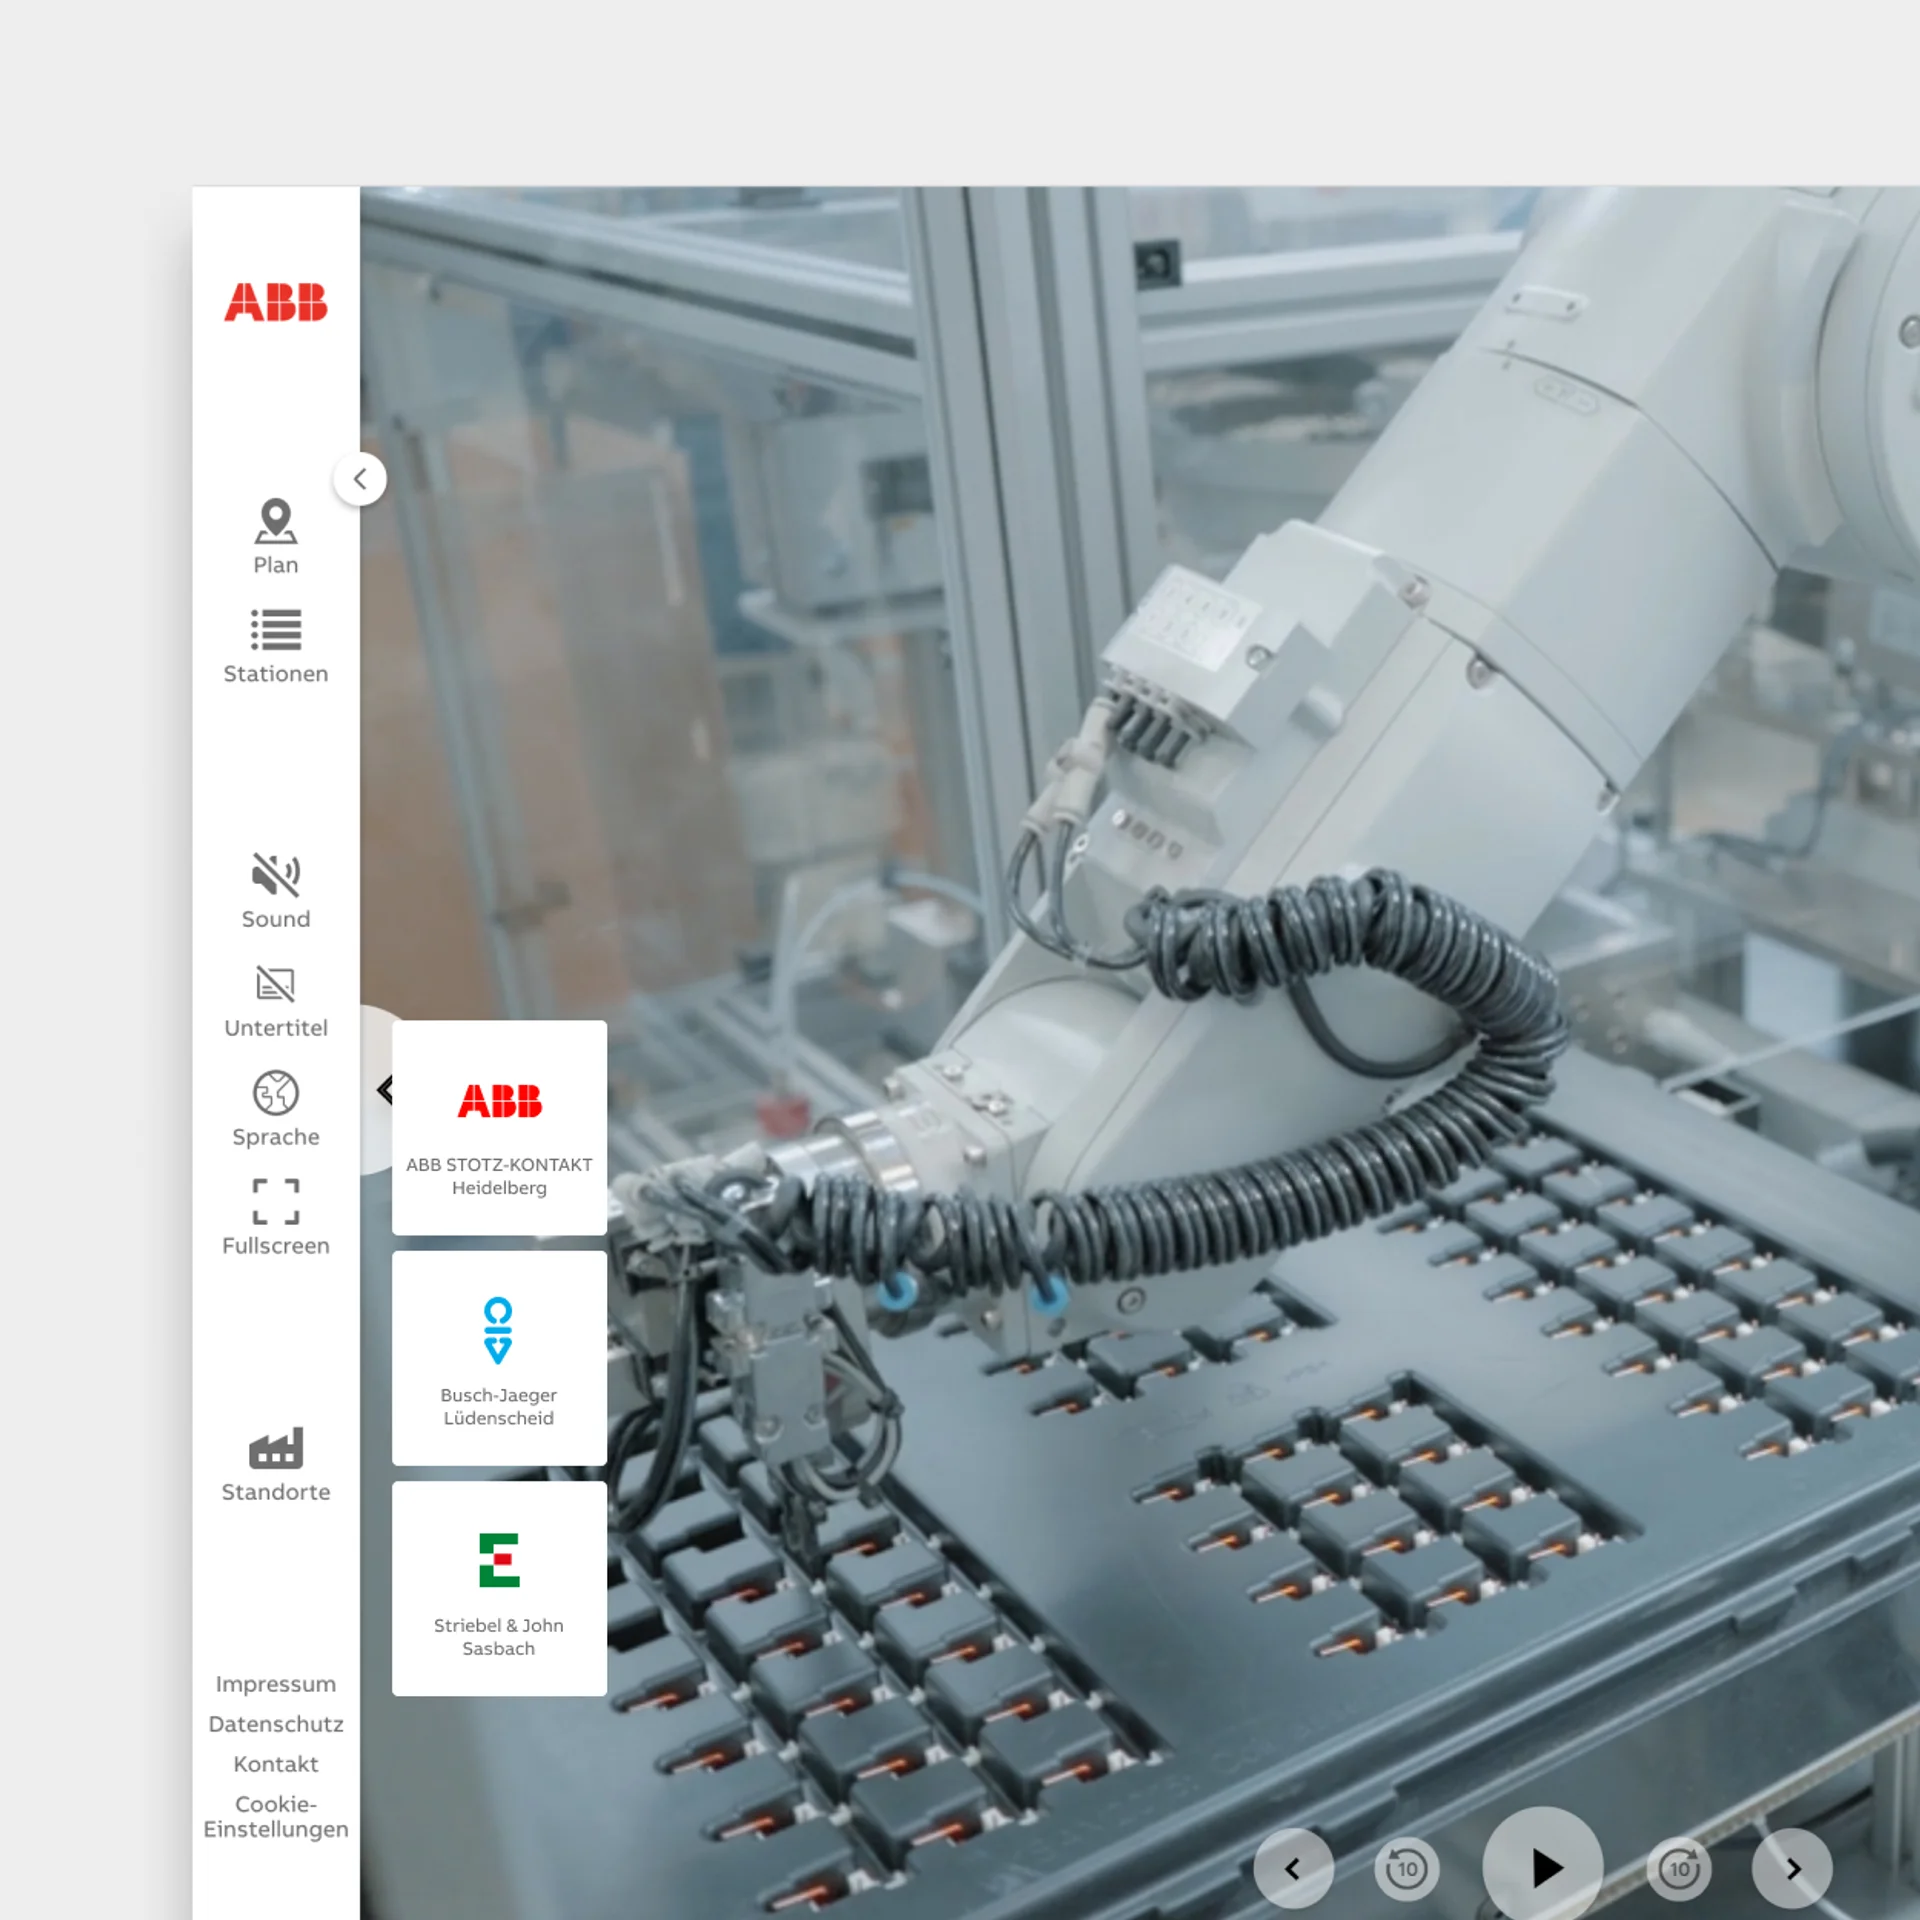The width and height of the screenshot is (1920, 1920).
Task: Go to the next station
Action: tap(1793, 1868)
